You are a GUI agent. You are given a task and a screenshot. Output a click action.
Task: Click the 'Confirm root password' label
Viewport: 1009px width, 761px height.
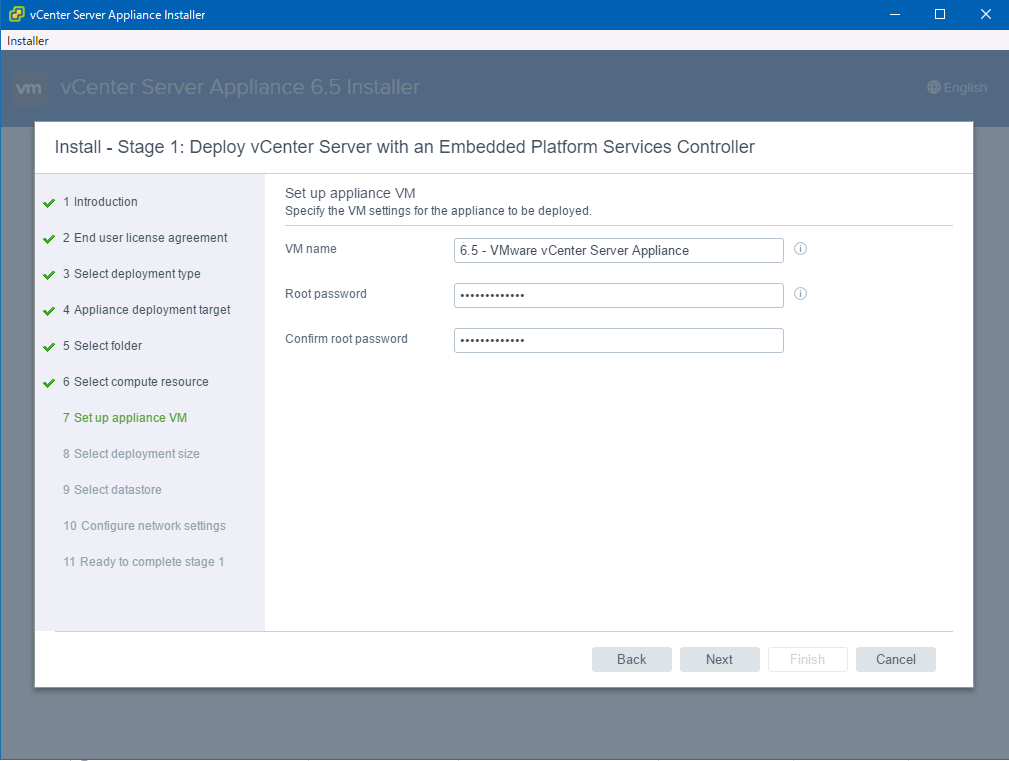coord(346,339)
